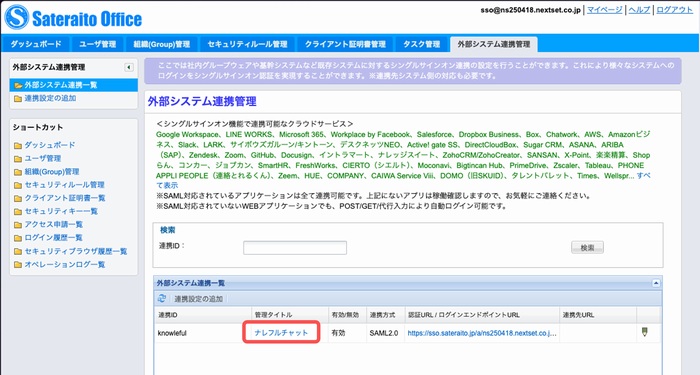Open the クライアント証明書管理 tab

(x=345, y=44)
